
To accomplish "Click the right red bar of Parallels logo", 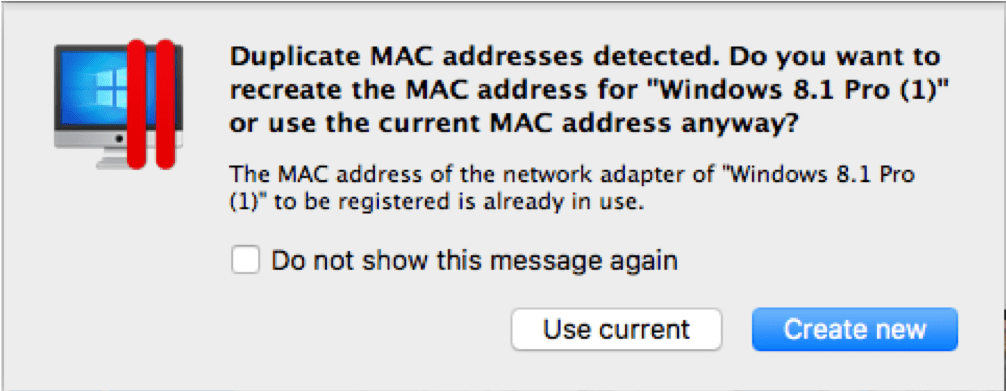I will (166, 105).
